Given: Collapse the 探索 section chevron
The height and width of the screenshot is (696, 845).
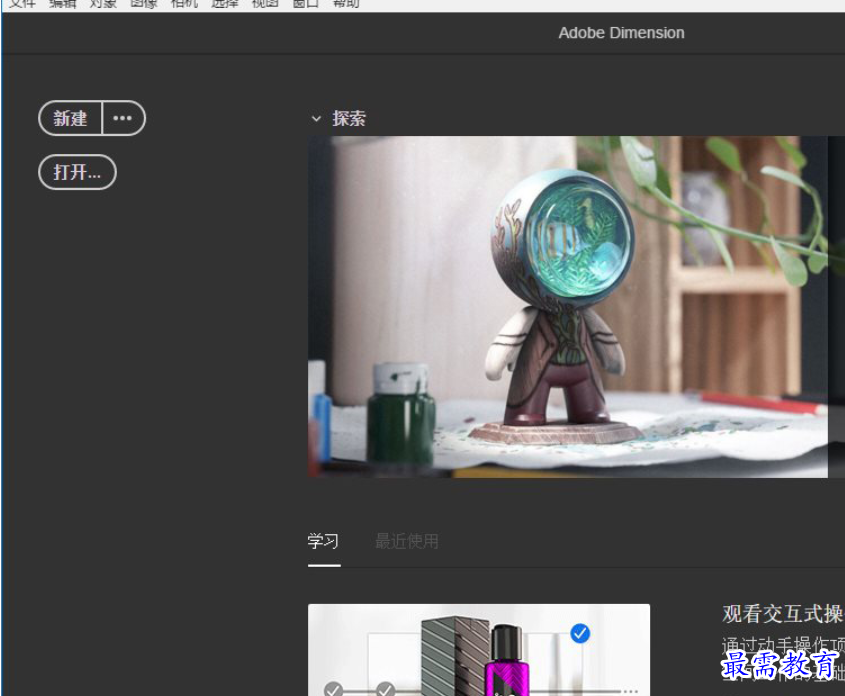Looking at the screenshot, I should [x=316, y=119].
